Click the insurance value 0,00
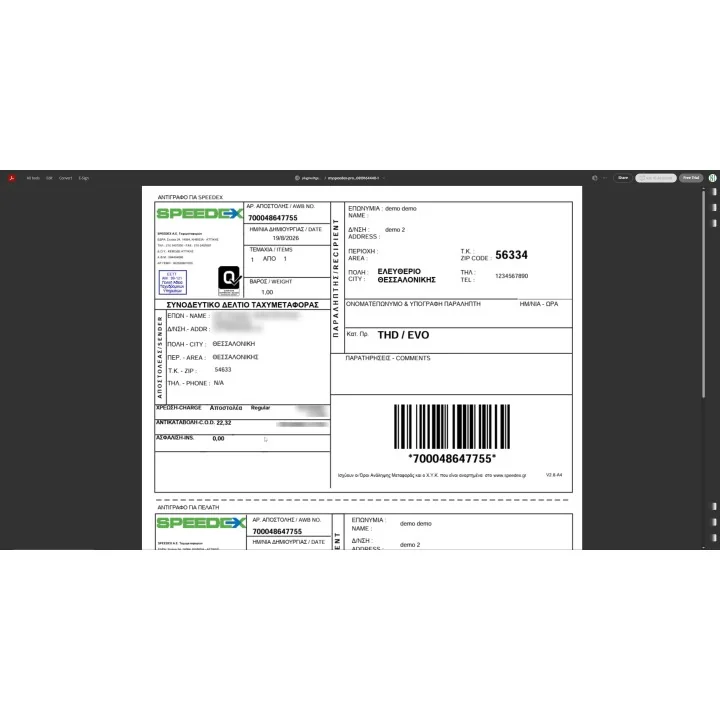The image size is (720, 720). click(x=218, y=439)
